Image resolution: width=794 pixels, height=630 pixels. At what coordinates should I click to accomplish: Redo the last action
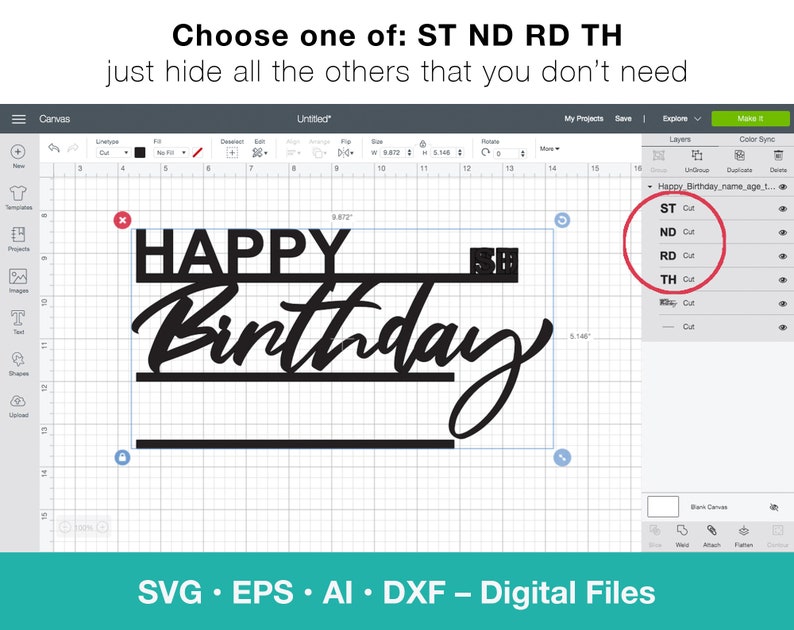[x=73, y=148]
